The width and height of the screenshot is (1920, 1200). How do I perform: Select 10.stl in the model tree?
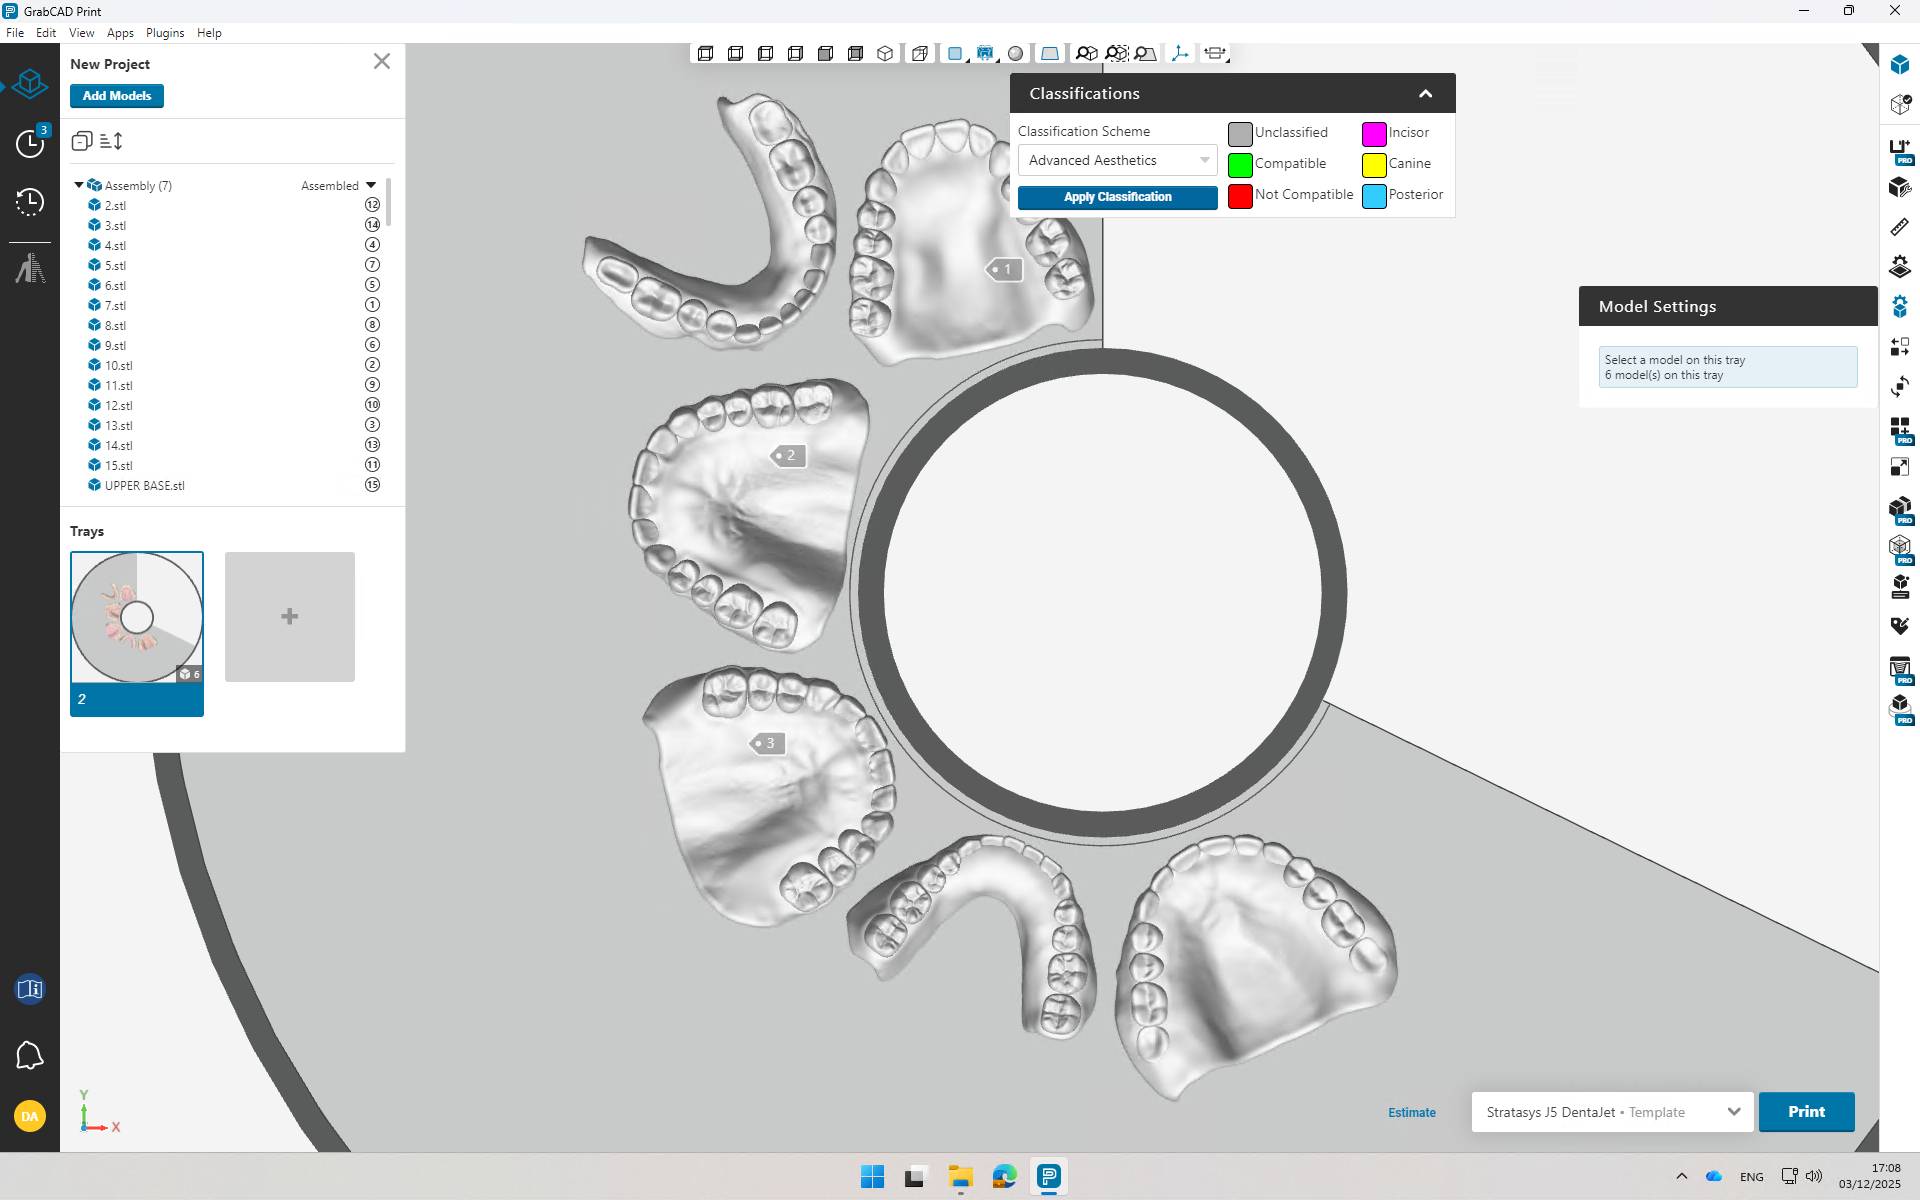tap(119, 365)
